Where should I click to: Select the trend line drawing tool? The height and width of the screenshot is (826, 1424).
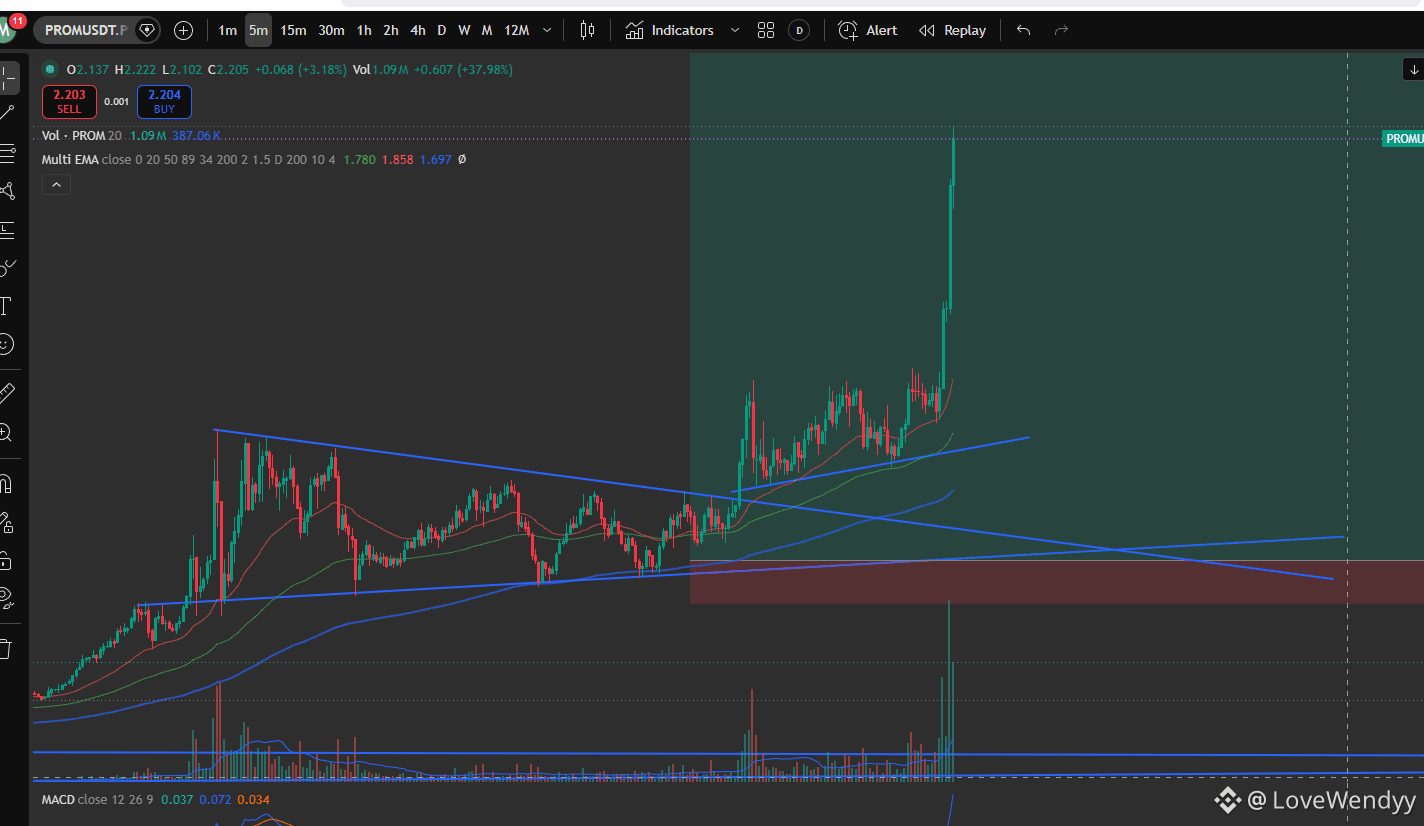tap(6, 113)
